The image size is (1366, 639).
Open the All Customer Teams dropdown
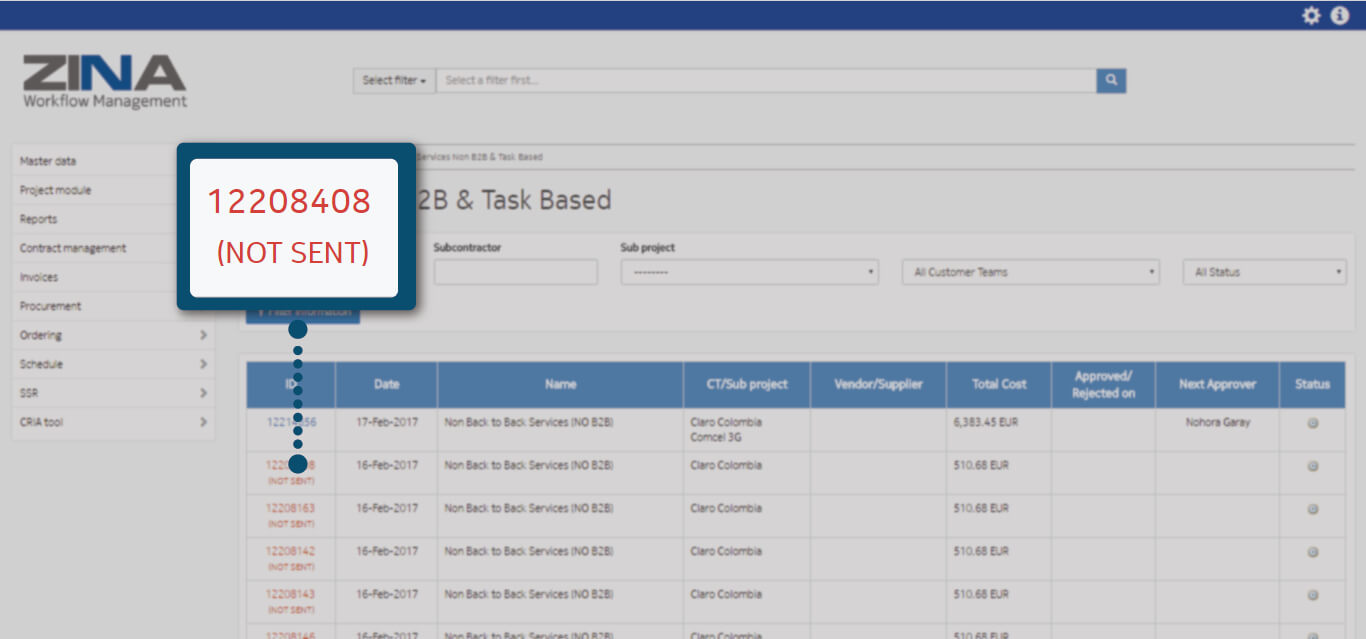click(1030, 272)
